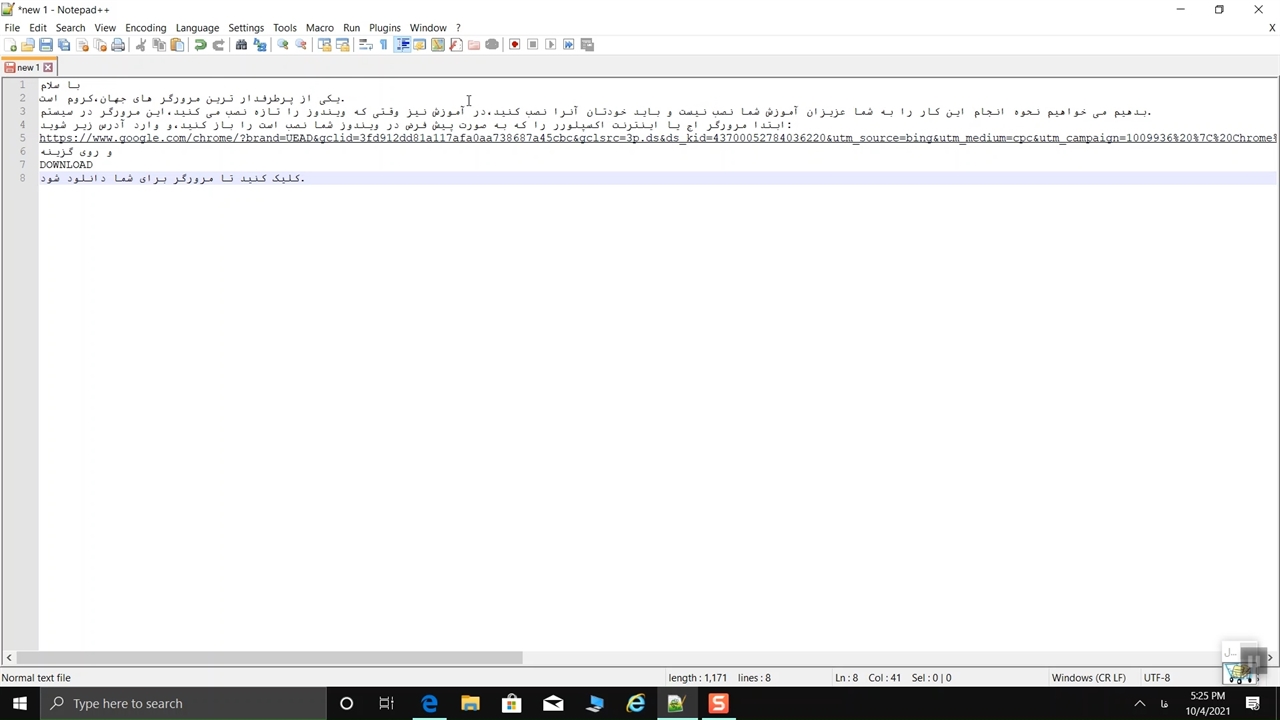Image resolution: width=1280 pixels, height=720 pixels.
Task: Toggle Word wrap in the toolbar
Action: (x=365, y=45)
